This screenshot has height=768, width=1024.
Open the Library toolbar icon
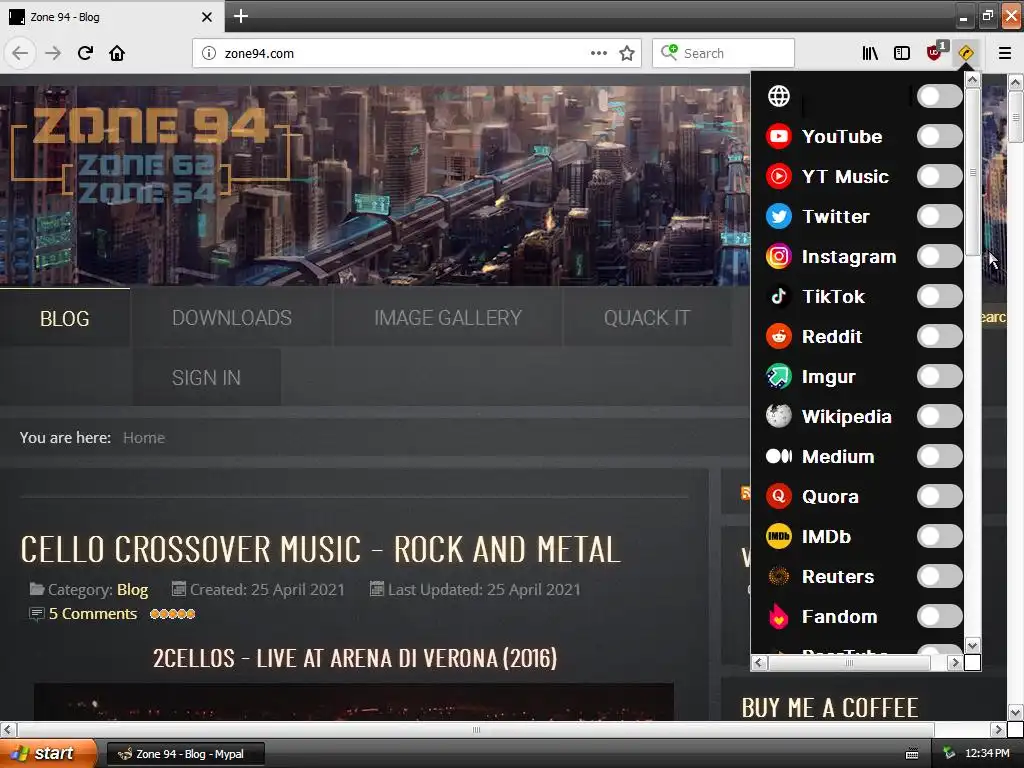[x=870, y=53]
